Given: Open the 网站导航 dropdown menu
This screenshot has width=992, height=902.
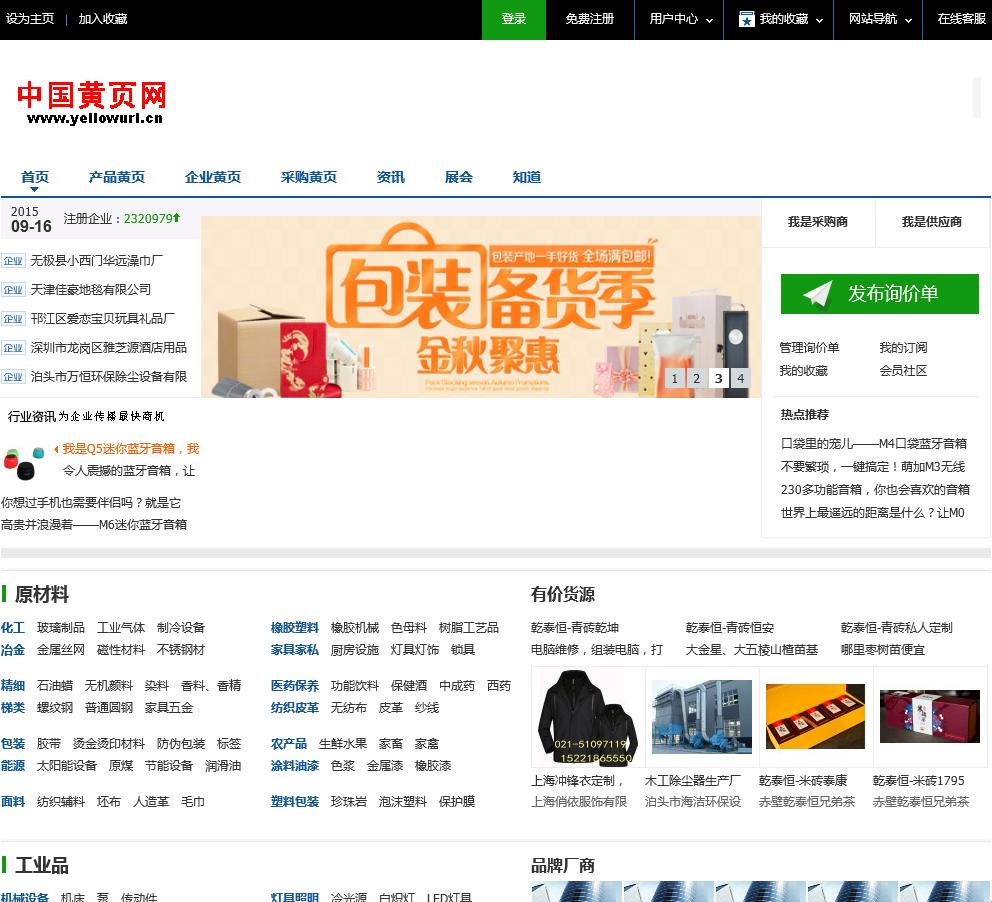Looking at the screenshot, I should click(874, 19).
